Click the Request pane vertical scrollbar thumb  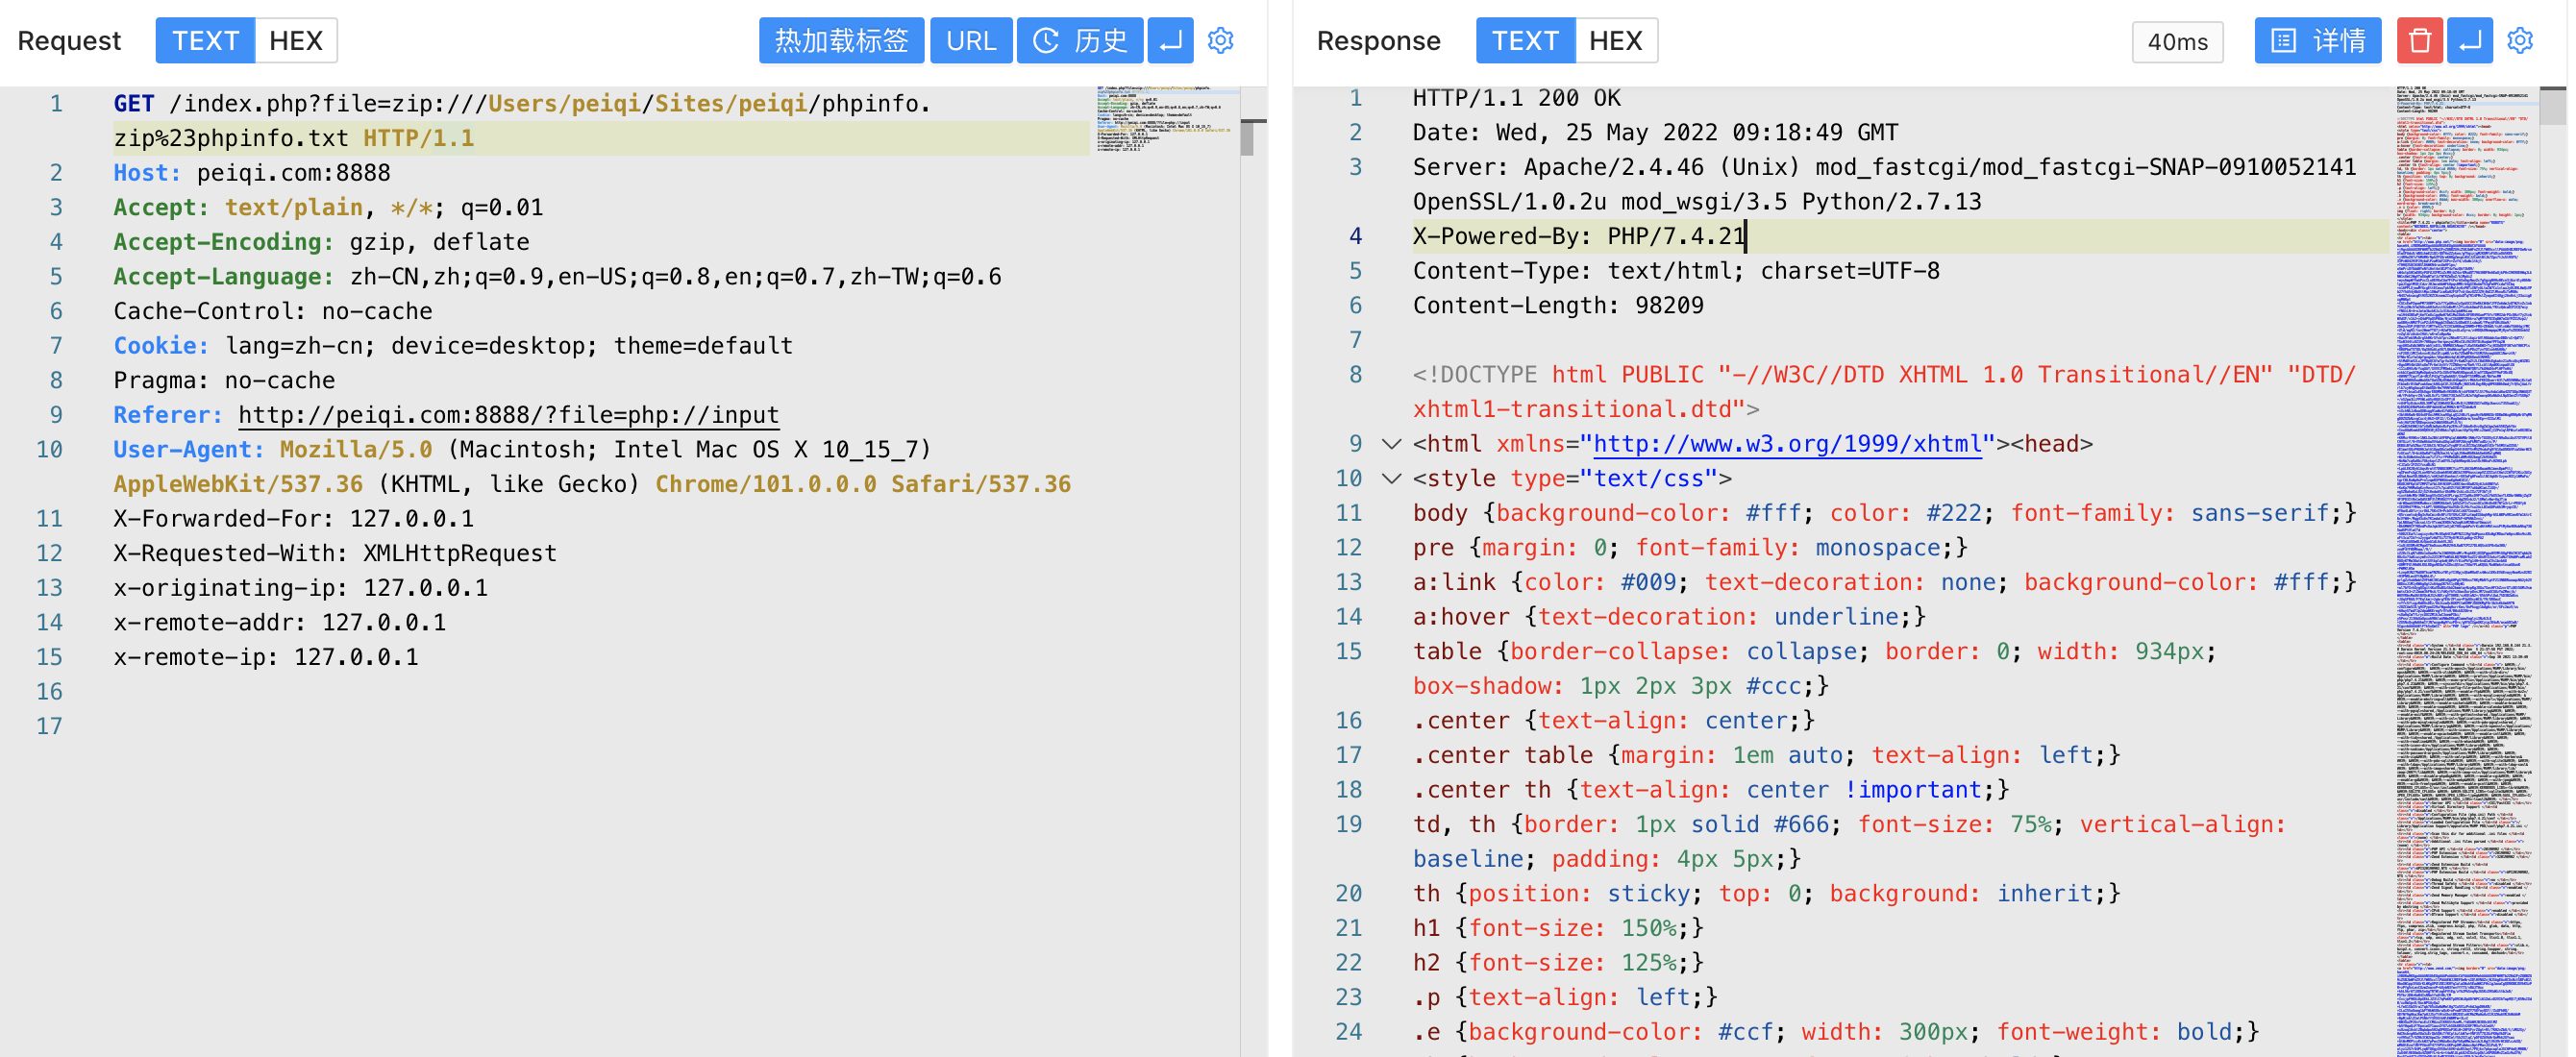1247,138
